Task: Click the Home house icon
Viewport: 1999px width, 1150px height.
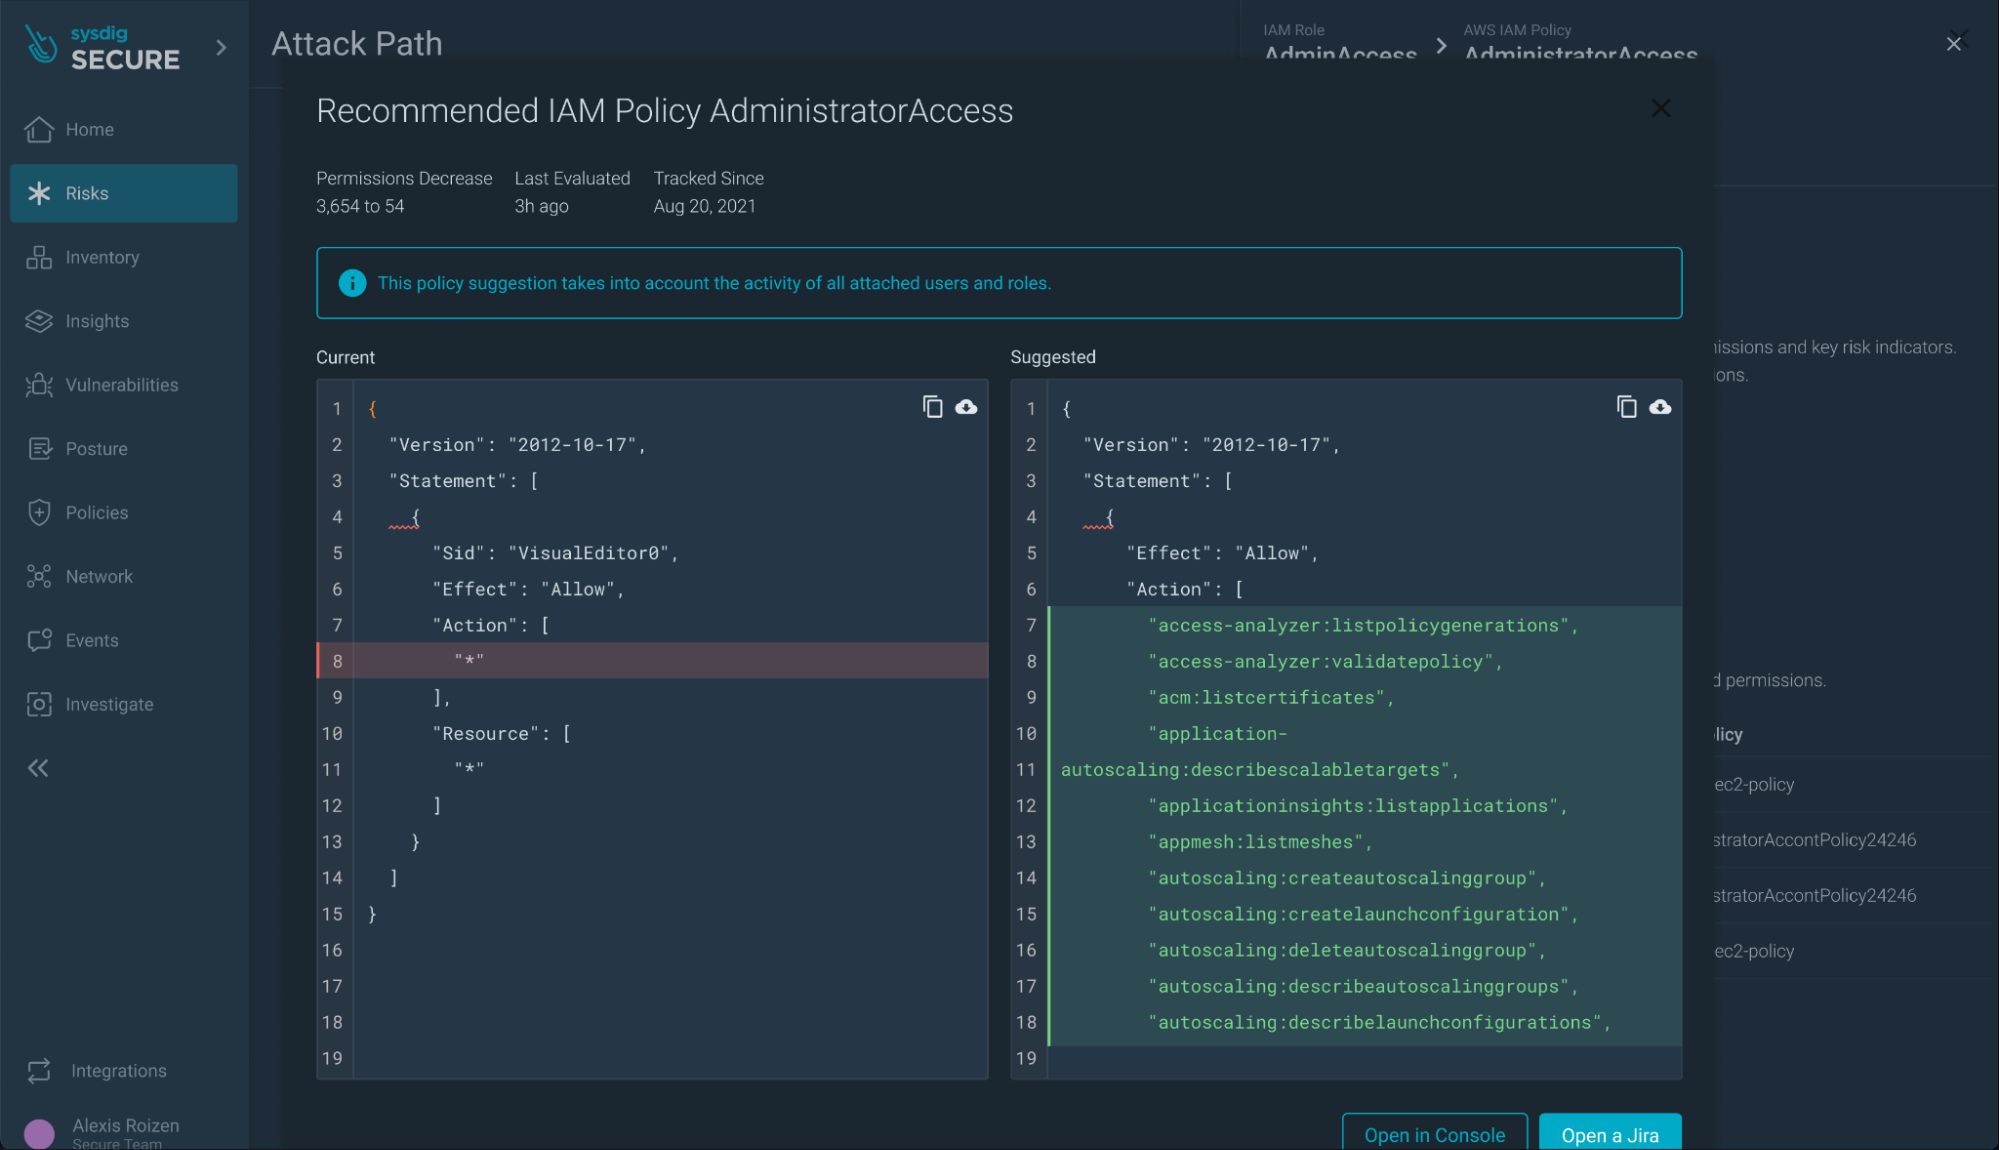Action: [39, 129]
